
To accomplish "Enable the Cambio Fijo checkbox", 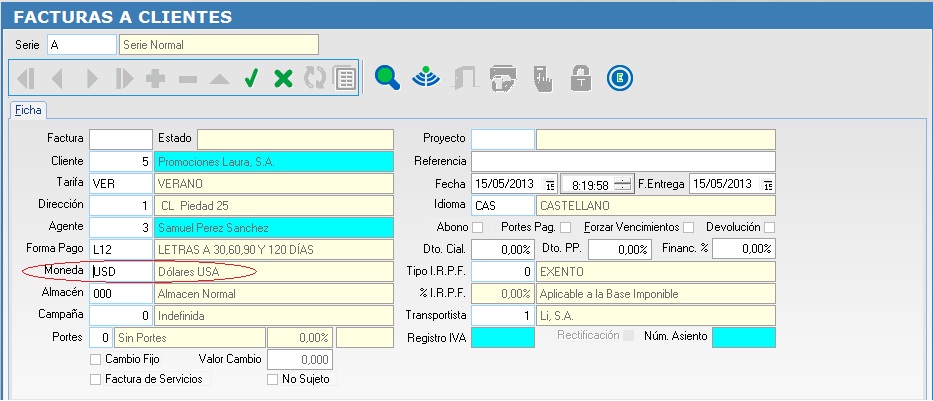I will 95,359.
